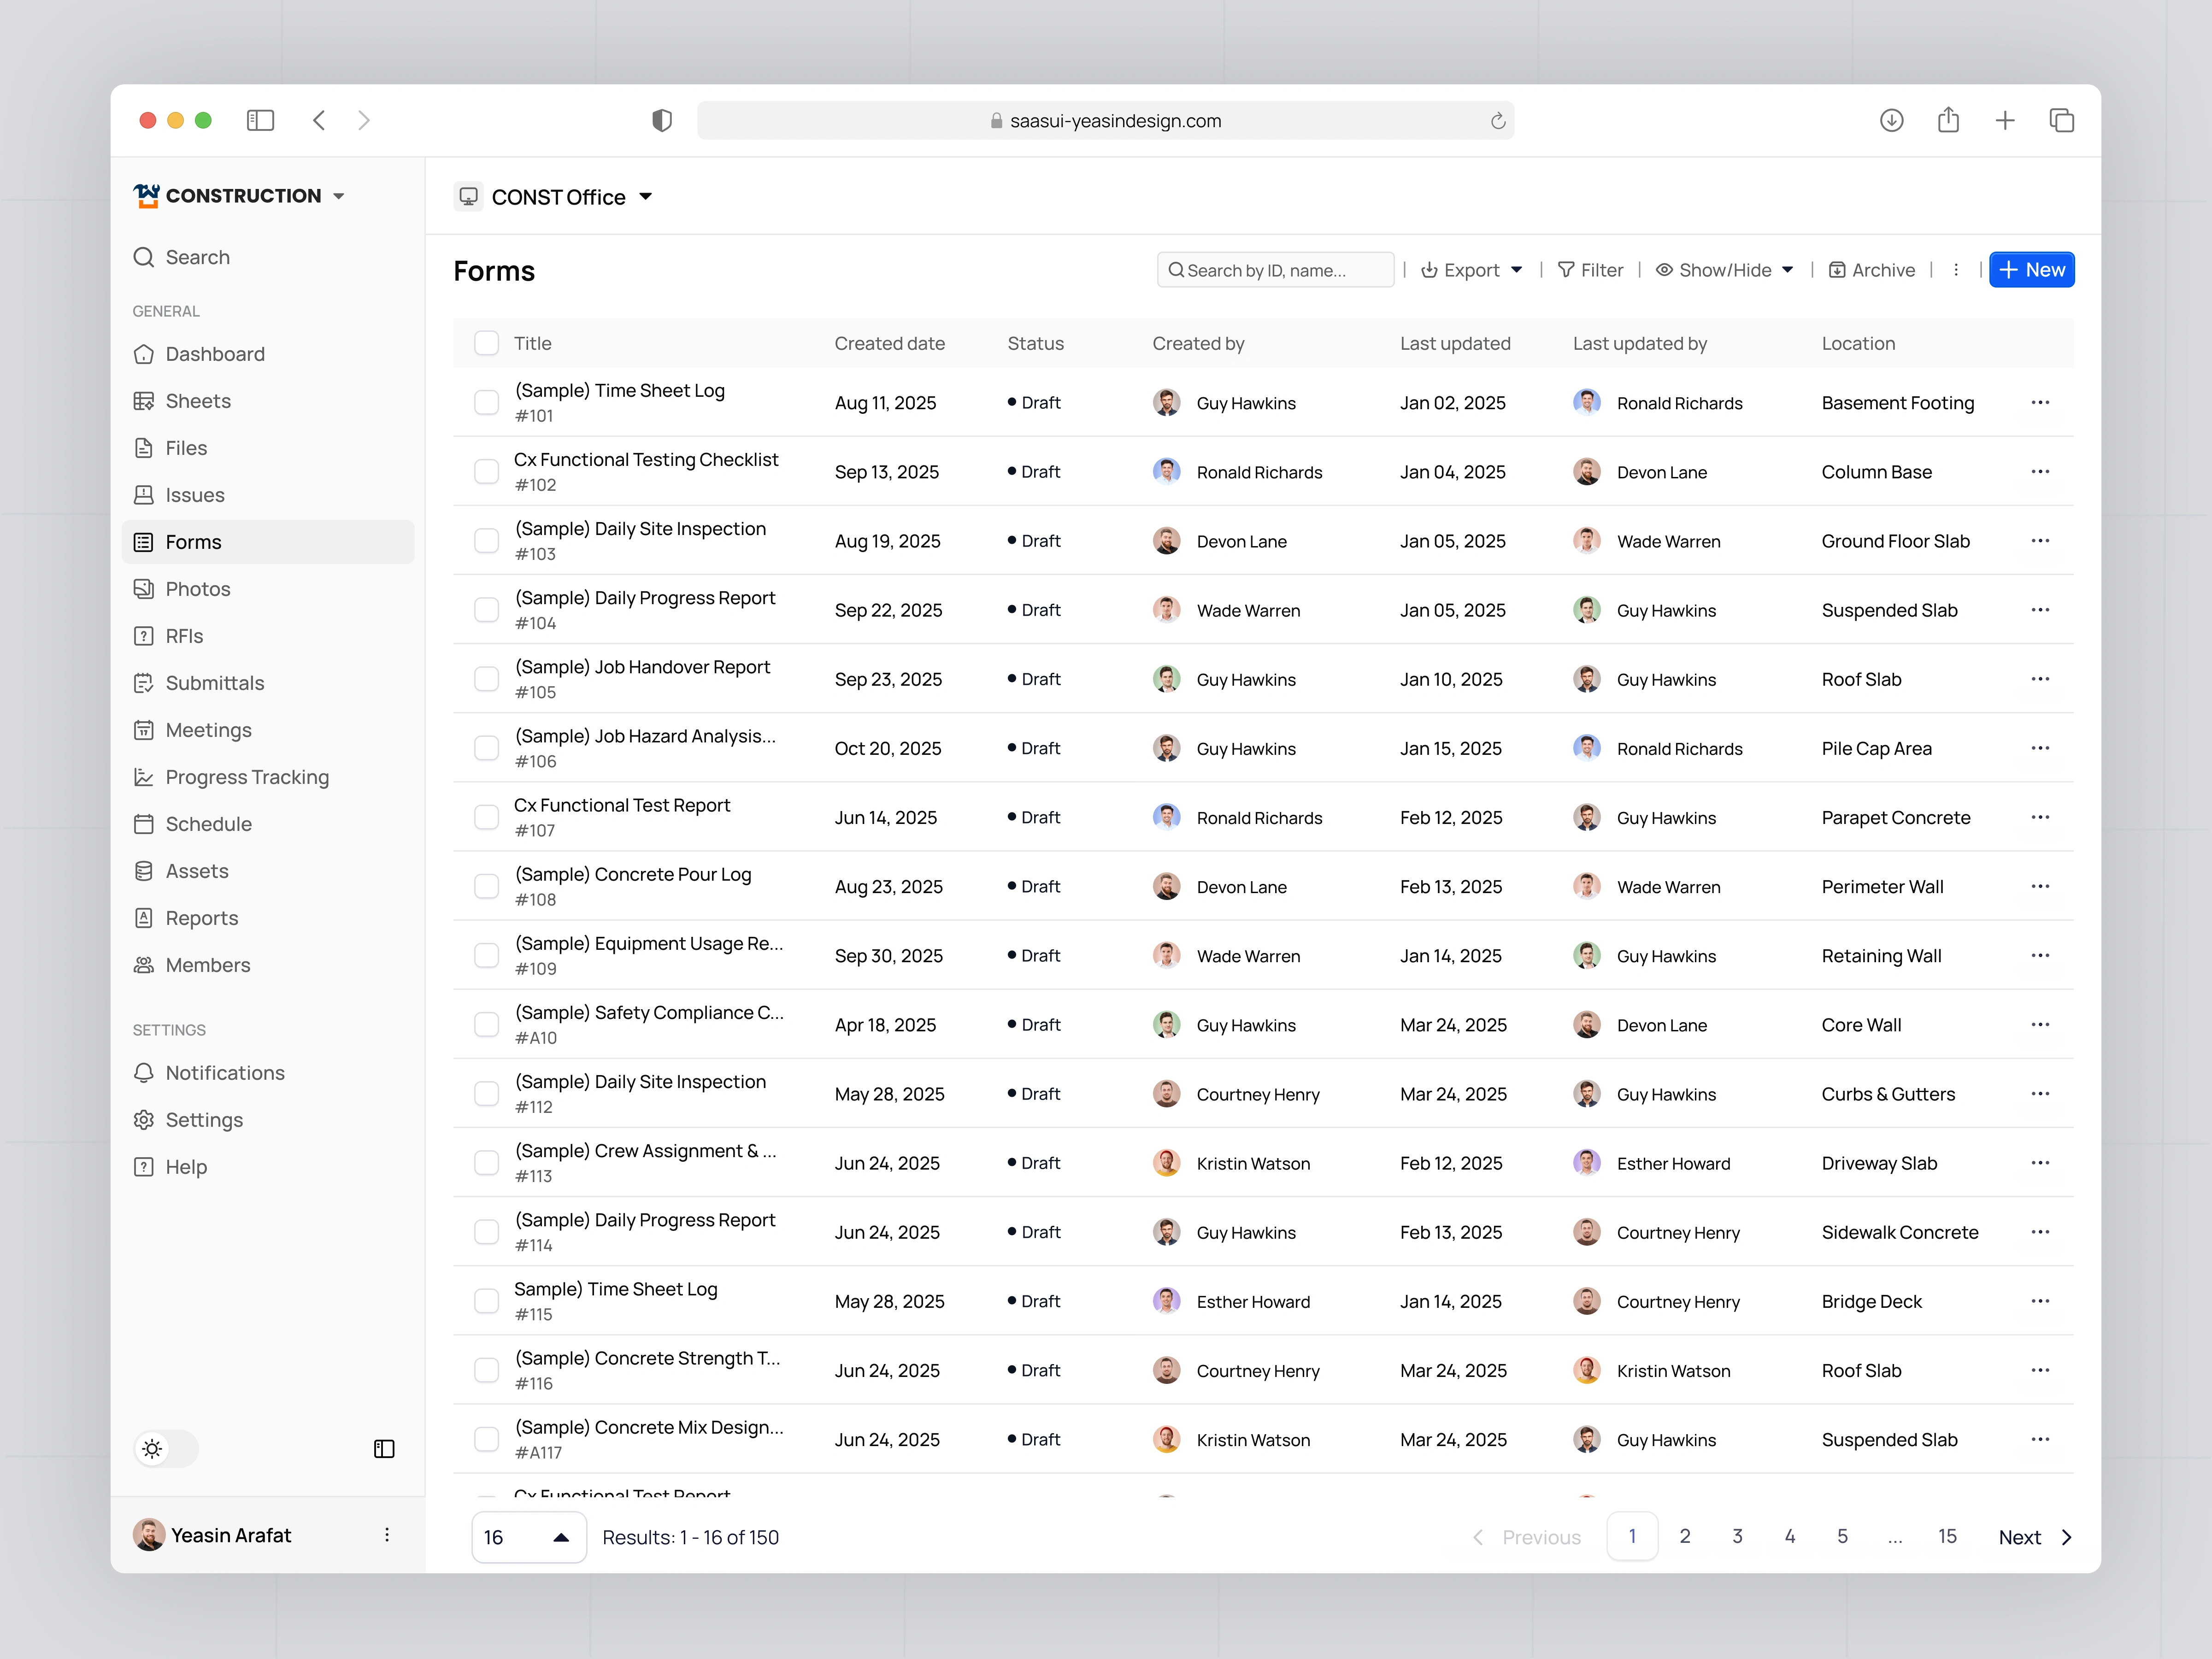Click the browser share icon

point(1947,120)
